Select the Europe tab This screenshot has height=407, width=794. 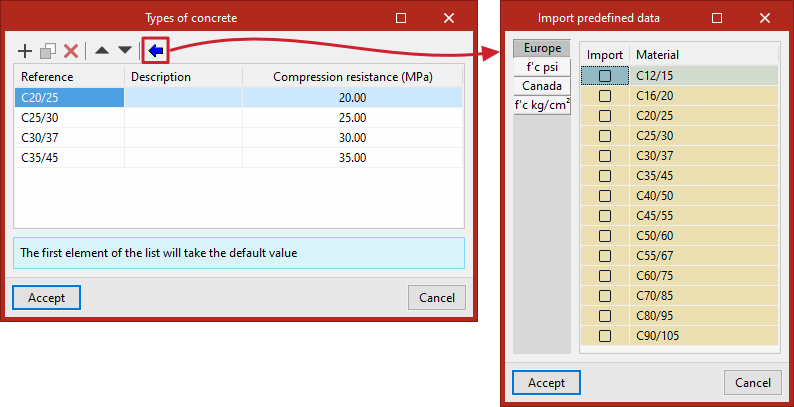[542, 48]
